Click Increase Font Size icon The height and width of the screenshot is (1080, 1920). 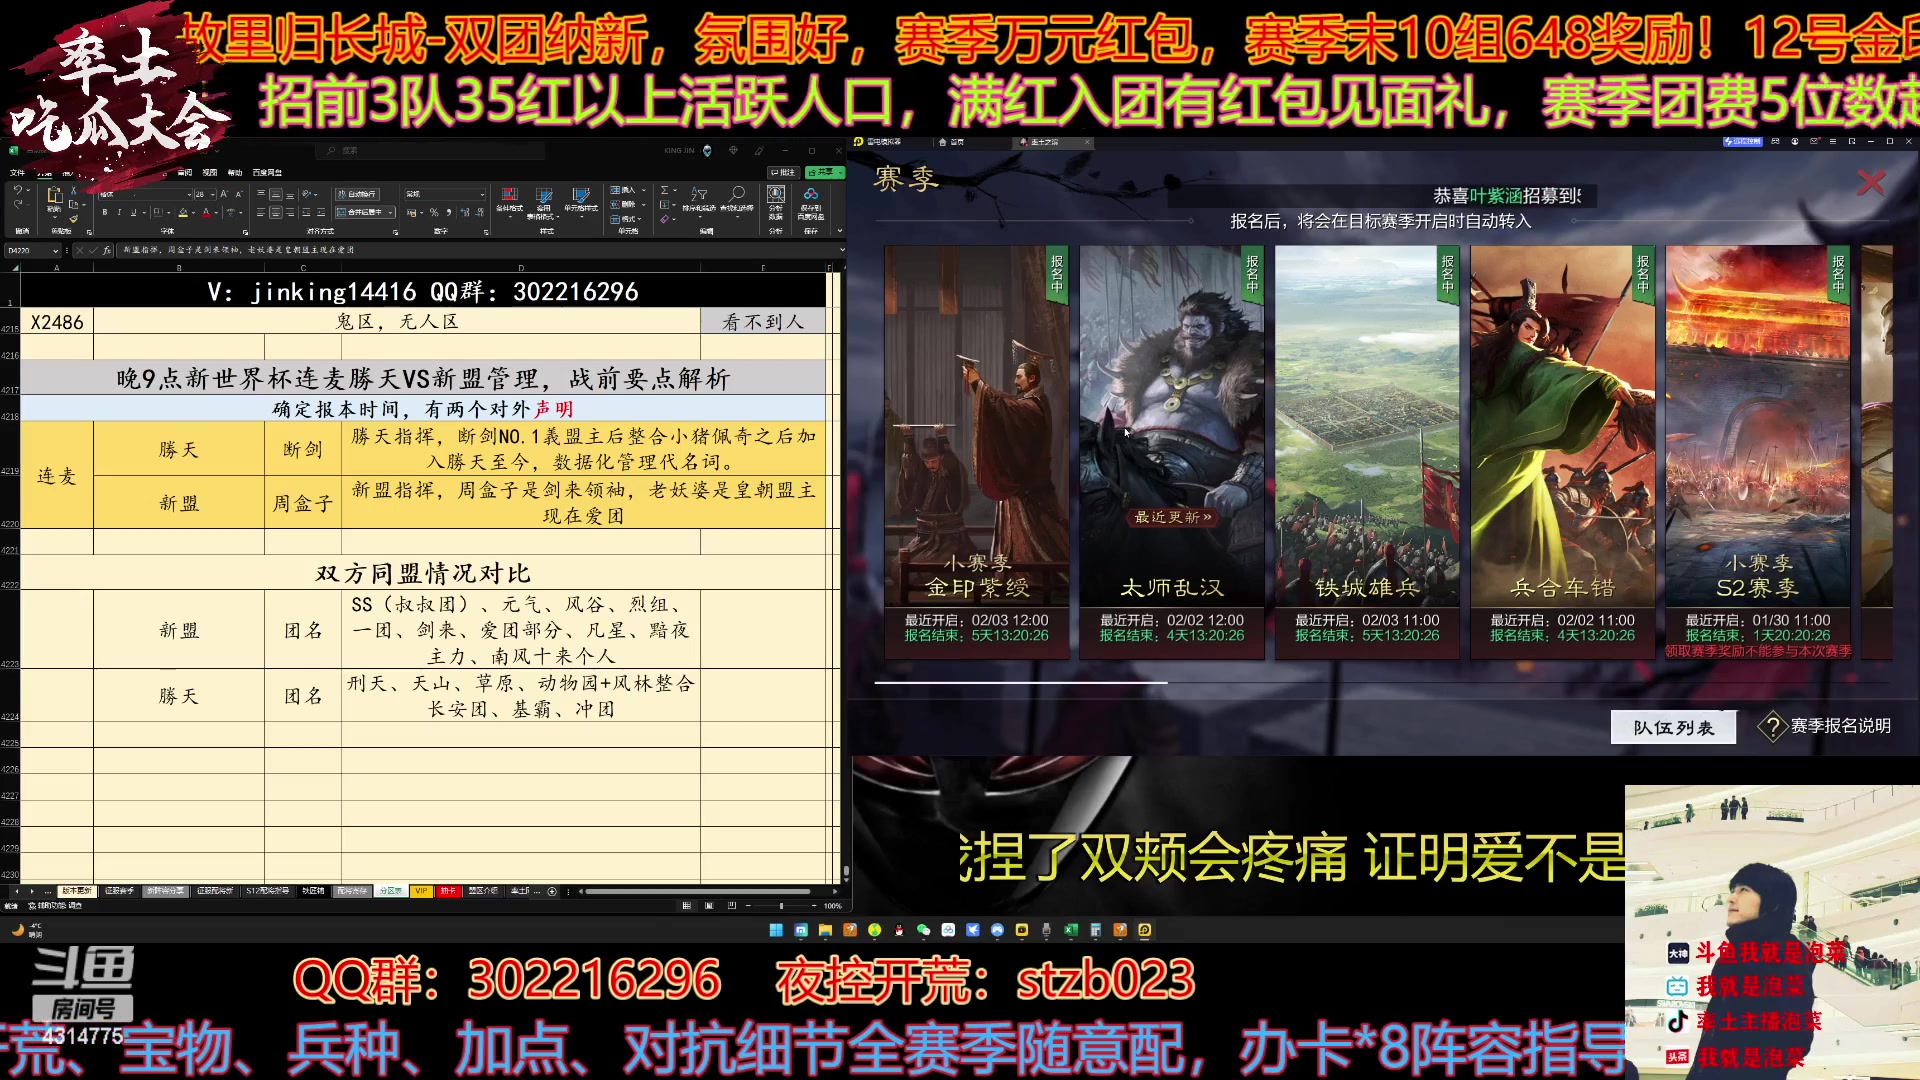point(224,194)
